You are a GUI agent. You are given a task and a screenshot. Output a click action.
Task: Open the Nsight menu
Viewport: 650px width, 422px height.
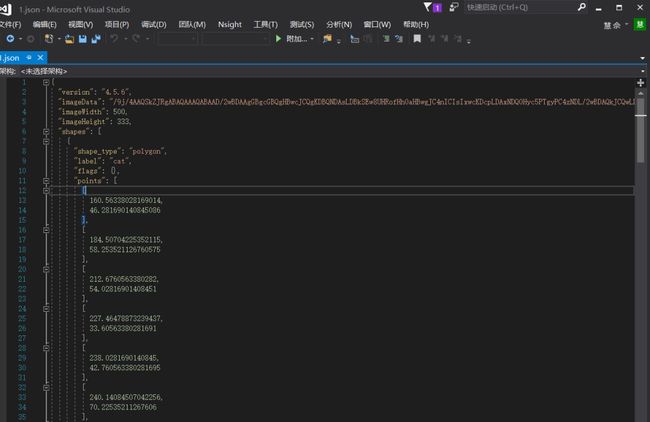(x=230, y=24)
